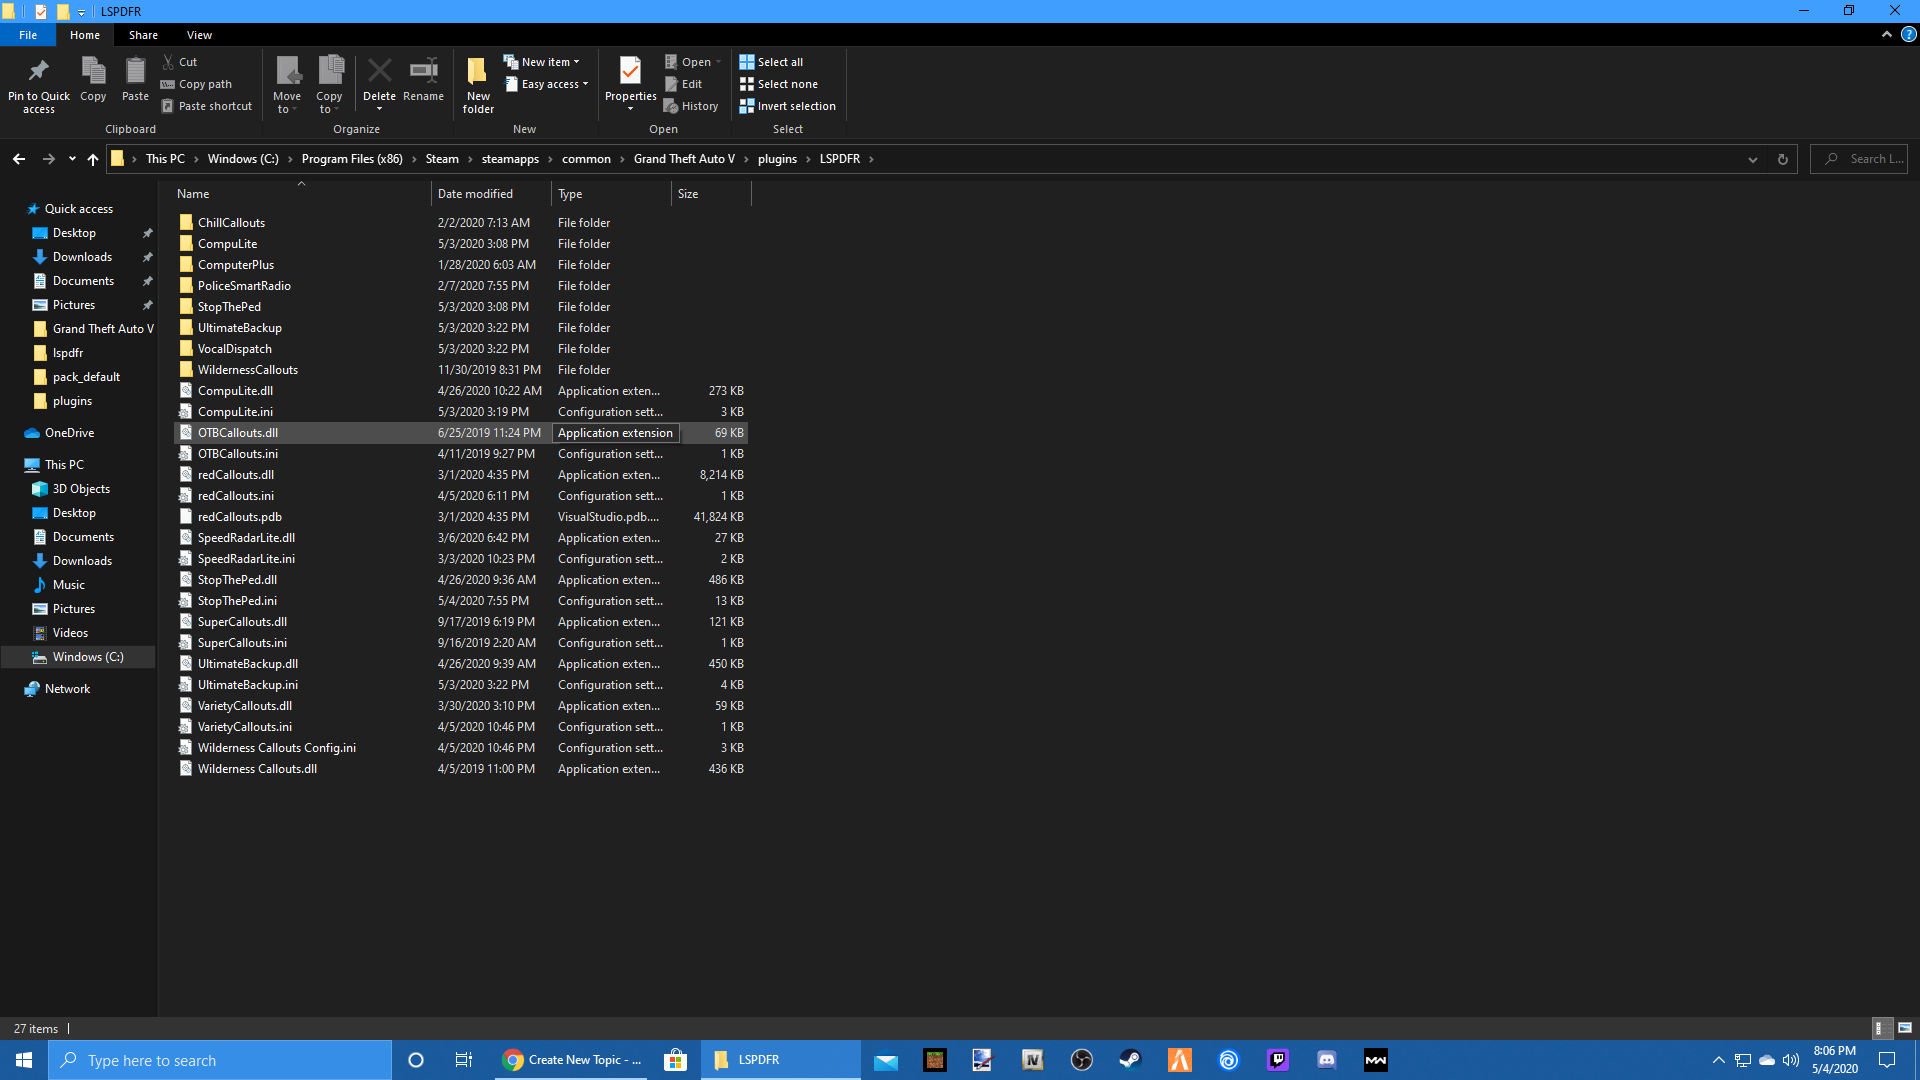This screenshot has height=1080, width=1920.
Task: Open the View ribbon tab
Action: pos(199,35)
